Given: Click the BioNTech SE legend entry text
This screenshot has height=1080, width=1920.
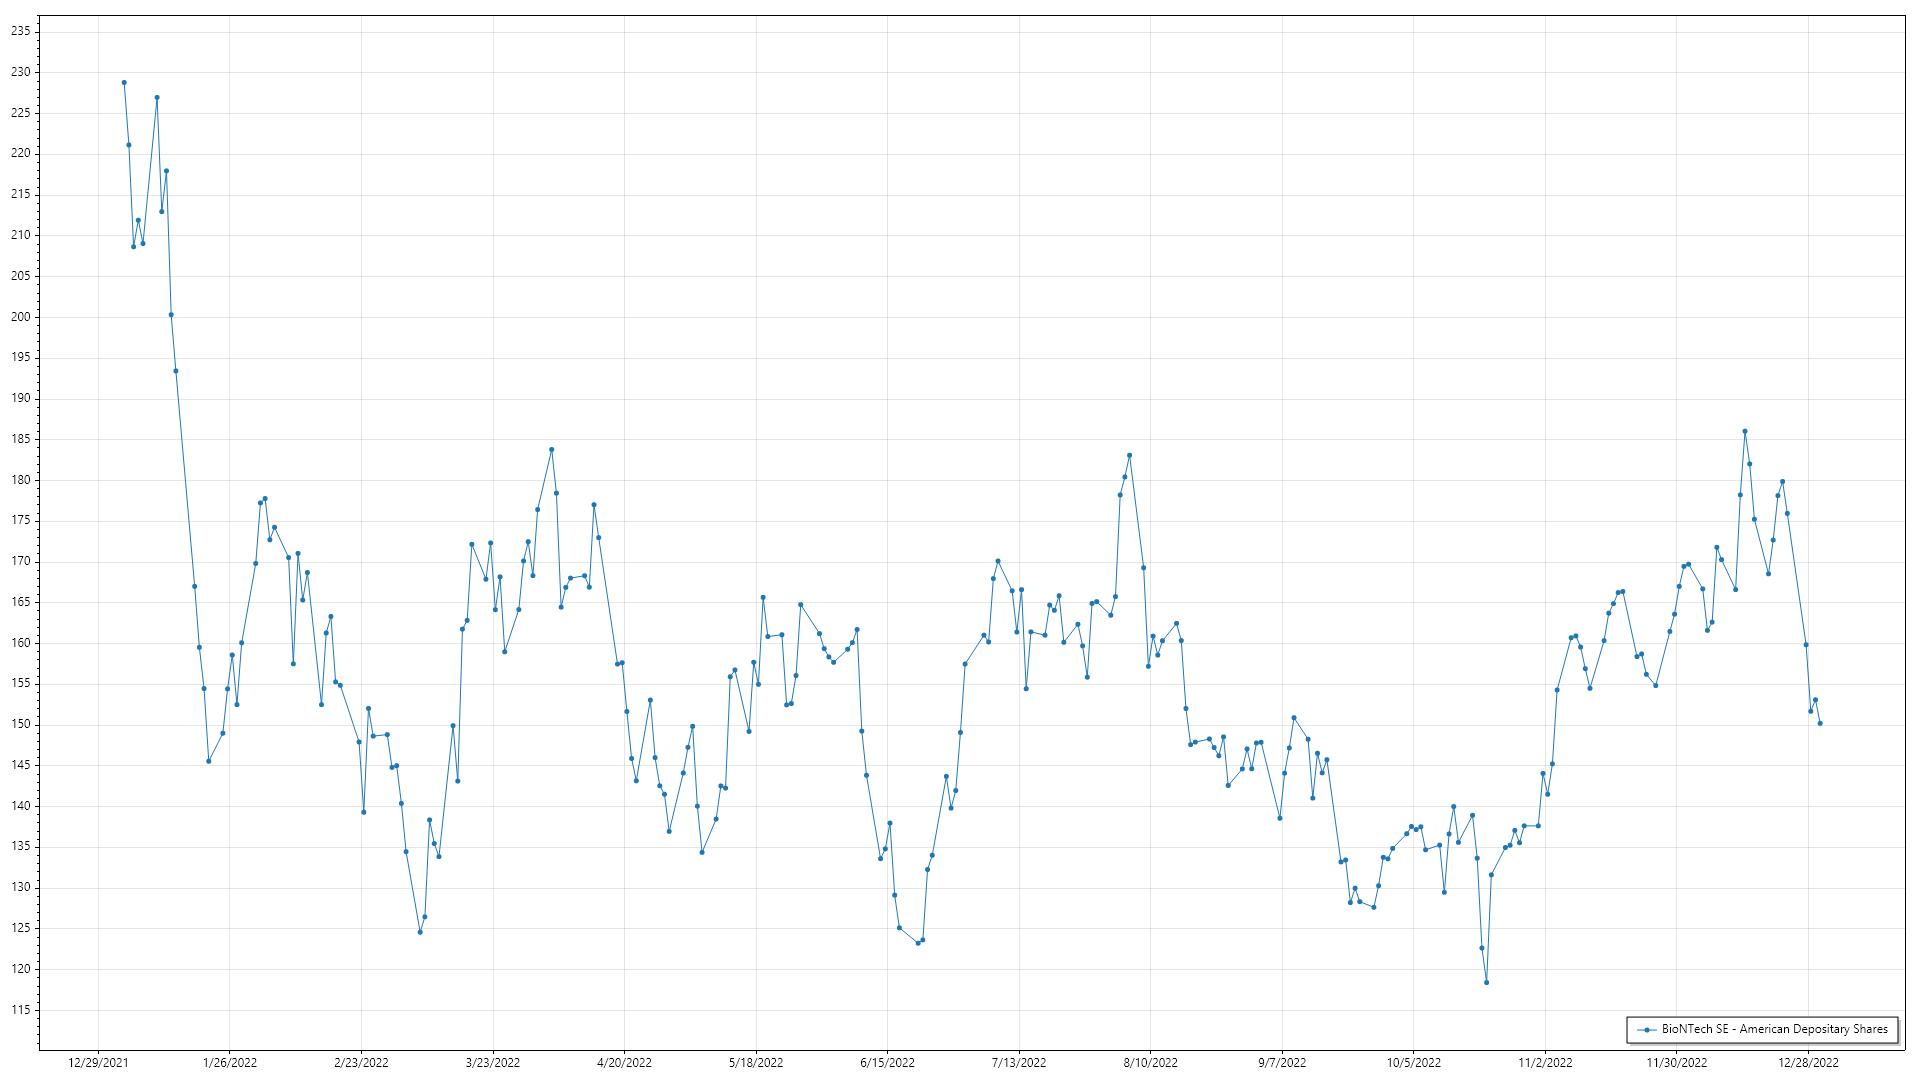Looking at the screenshot, I should pyautogui.click(x=1774, y=1029).
